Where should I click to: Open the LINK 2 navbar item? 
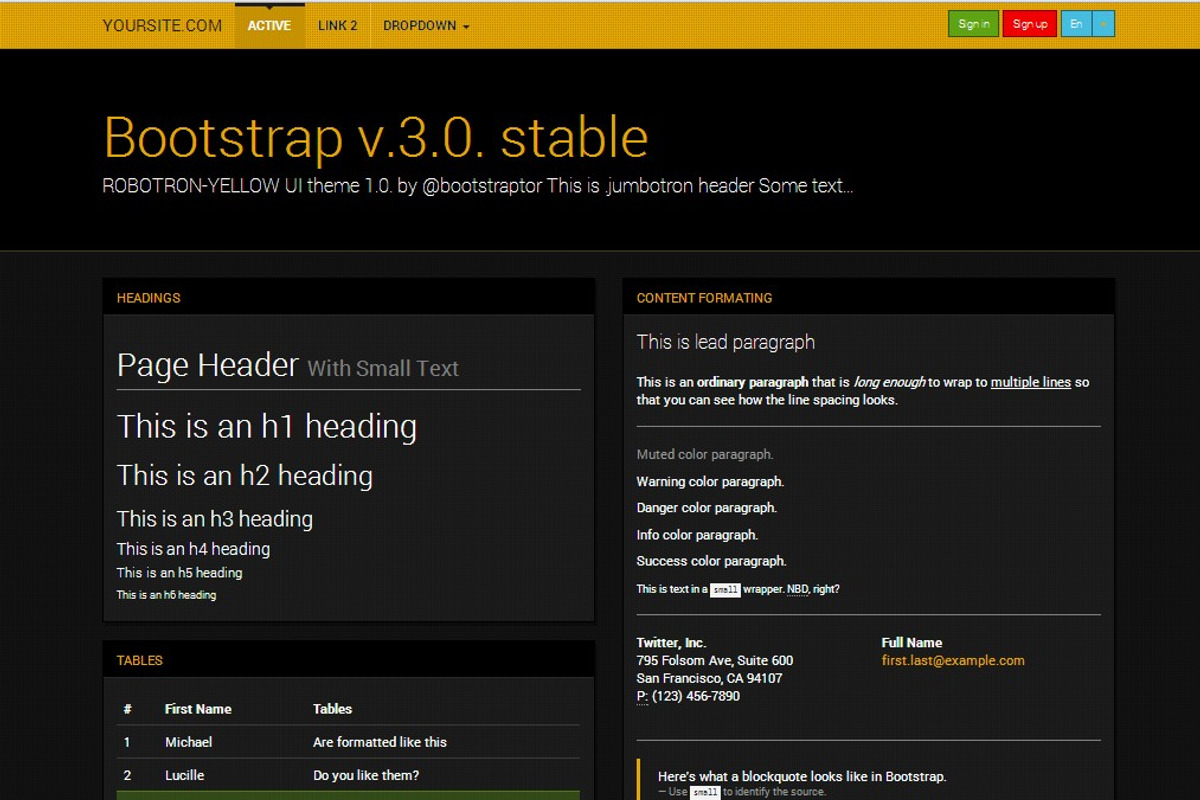(x=338, y=25)
